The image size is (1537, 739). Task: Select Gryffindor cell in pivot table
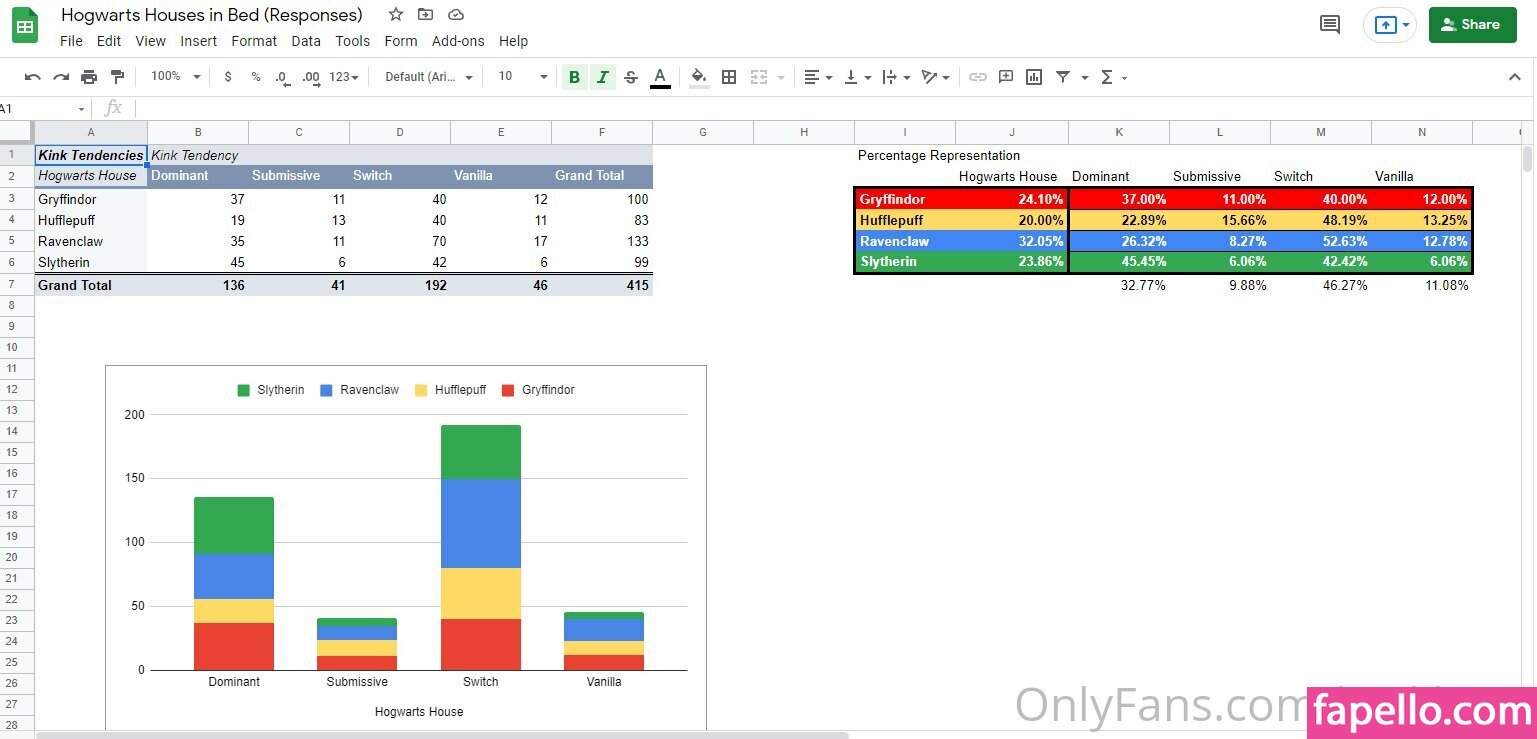(91, 199)
